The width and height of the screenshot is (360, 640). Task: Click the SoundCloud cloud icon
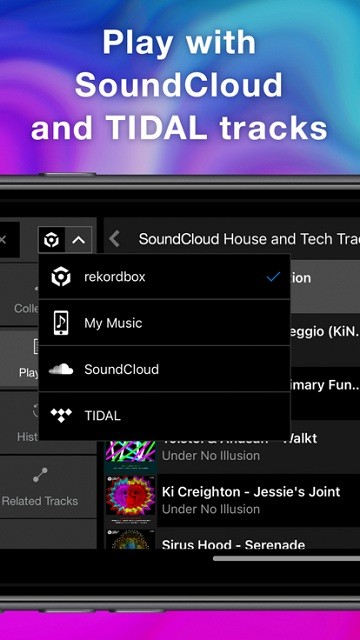click(x=61, y=369)
